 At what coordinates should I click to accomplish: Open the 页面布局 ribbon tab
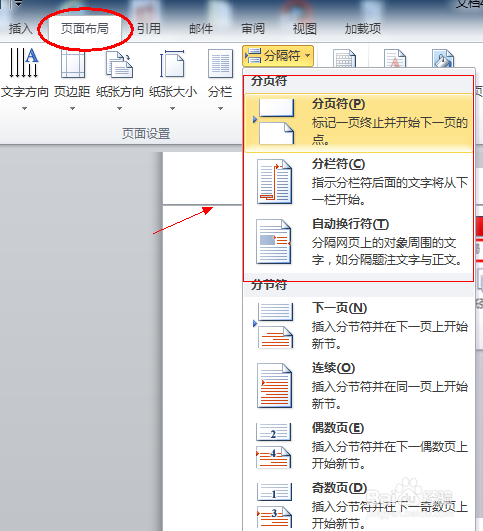[85, 29]
